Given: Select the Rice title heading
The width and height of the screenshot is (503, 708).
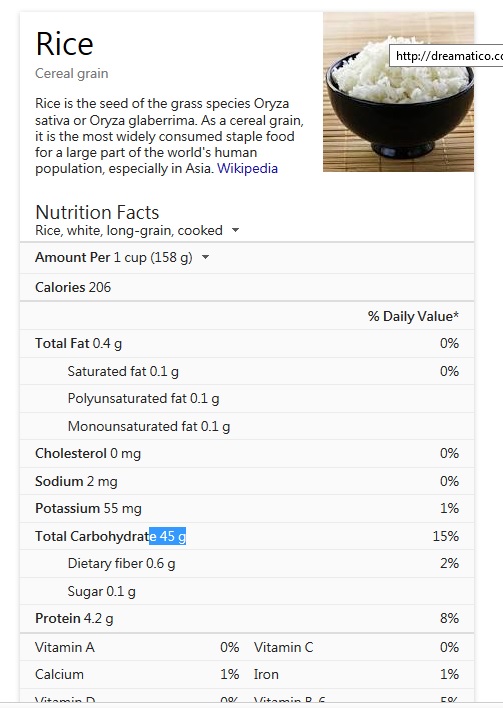Looking at the screenshot, I should coord(65,44).
